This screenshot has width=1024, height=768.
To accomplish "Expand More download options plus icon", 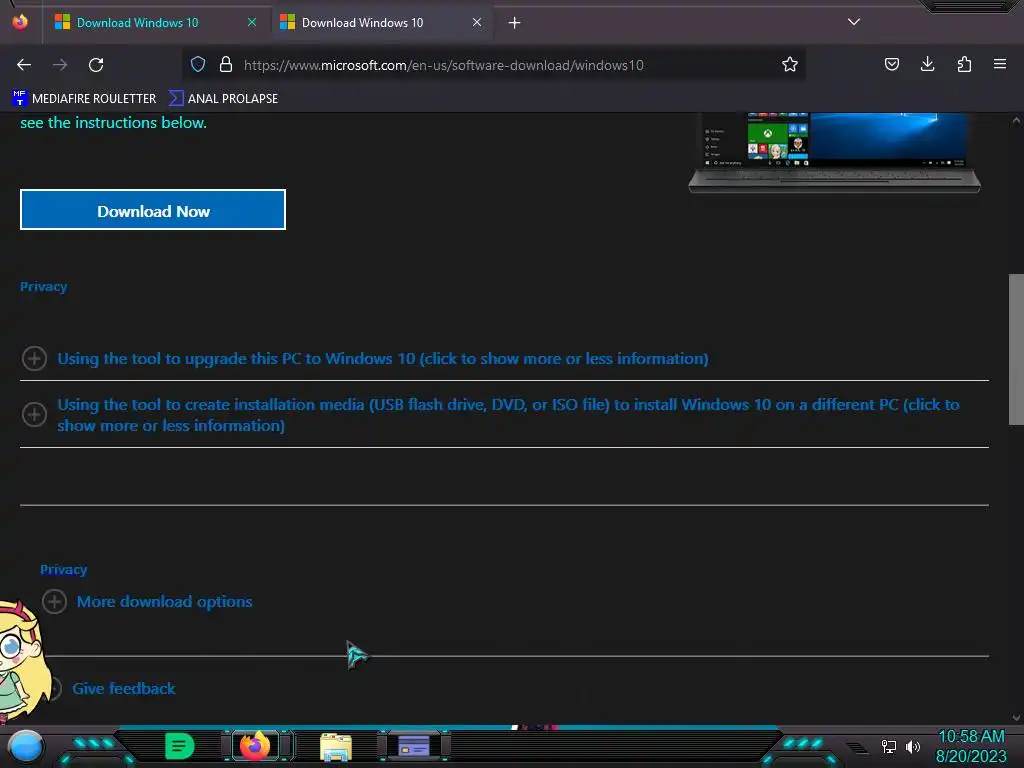I will [54, 601].
